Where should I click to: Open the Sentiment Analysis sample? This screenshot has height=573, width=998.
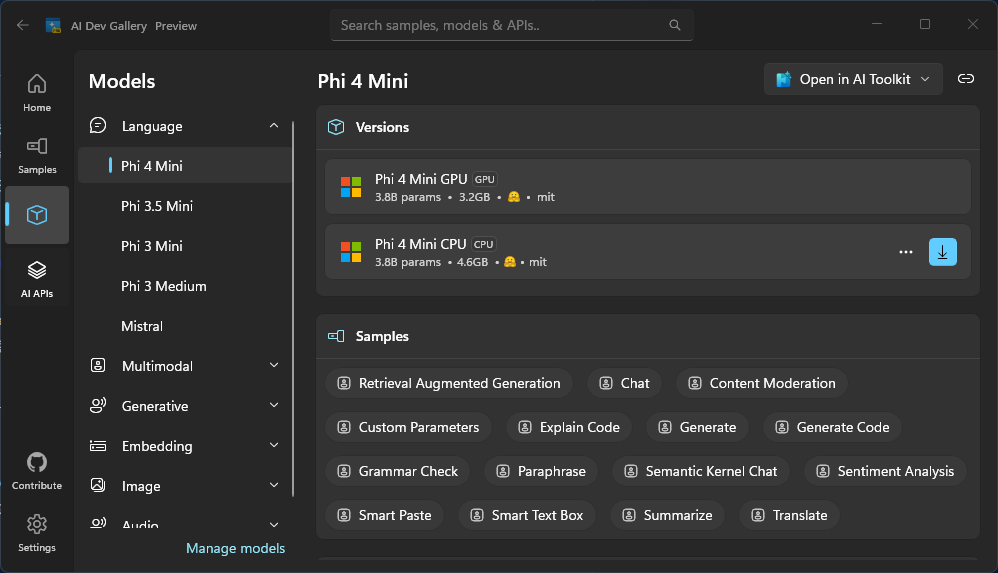(x=885, y=471)
